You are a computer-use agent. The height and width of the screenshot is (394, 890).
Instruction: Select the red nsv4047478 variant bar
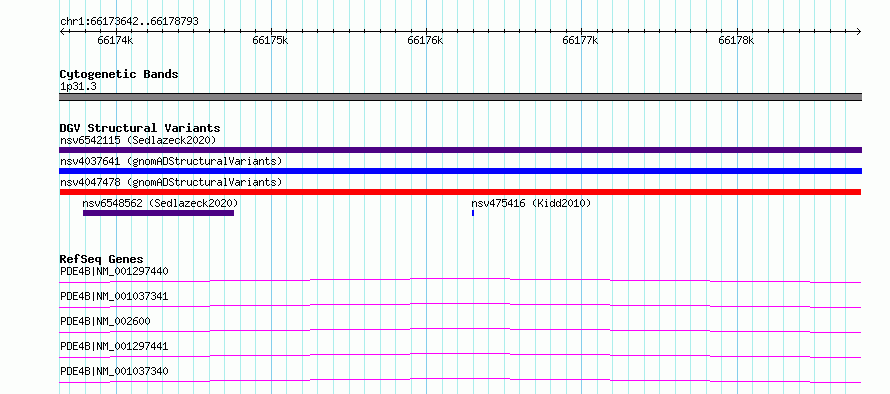pos(460,192)
